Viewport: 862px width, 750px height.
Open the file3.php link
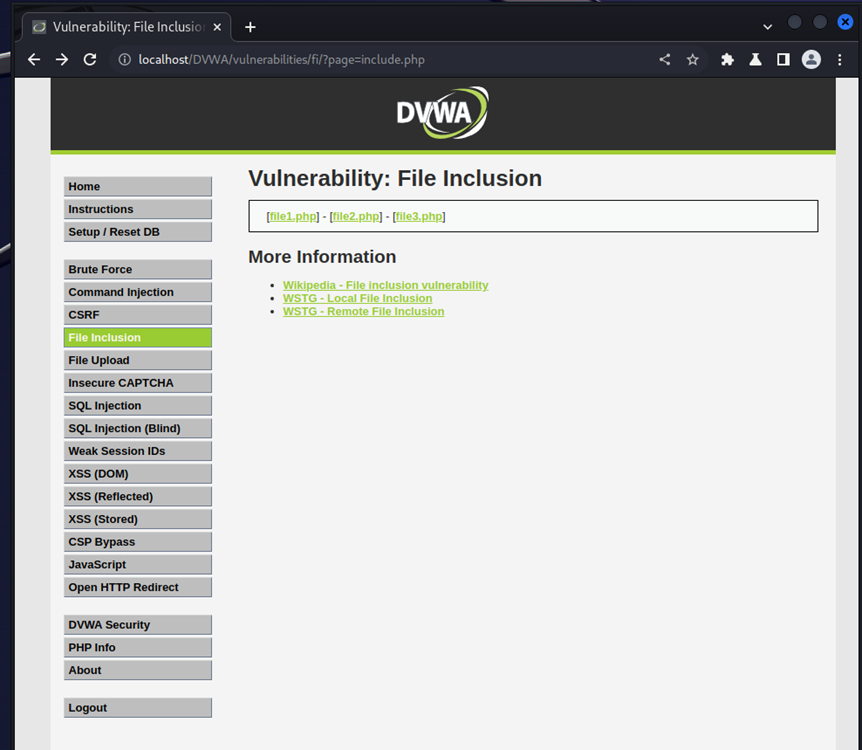click(x=419, y=216)
